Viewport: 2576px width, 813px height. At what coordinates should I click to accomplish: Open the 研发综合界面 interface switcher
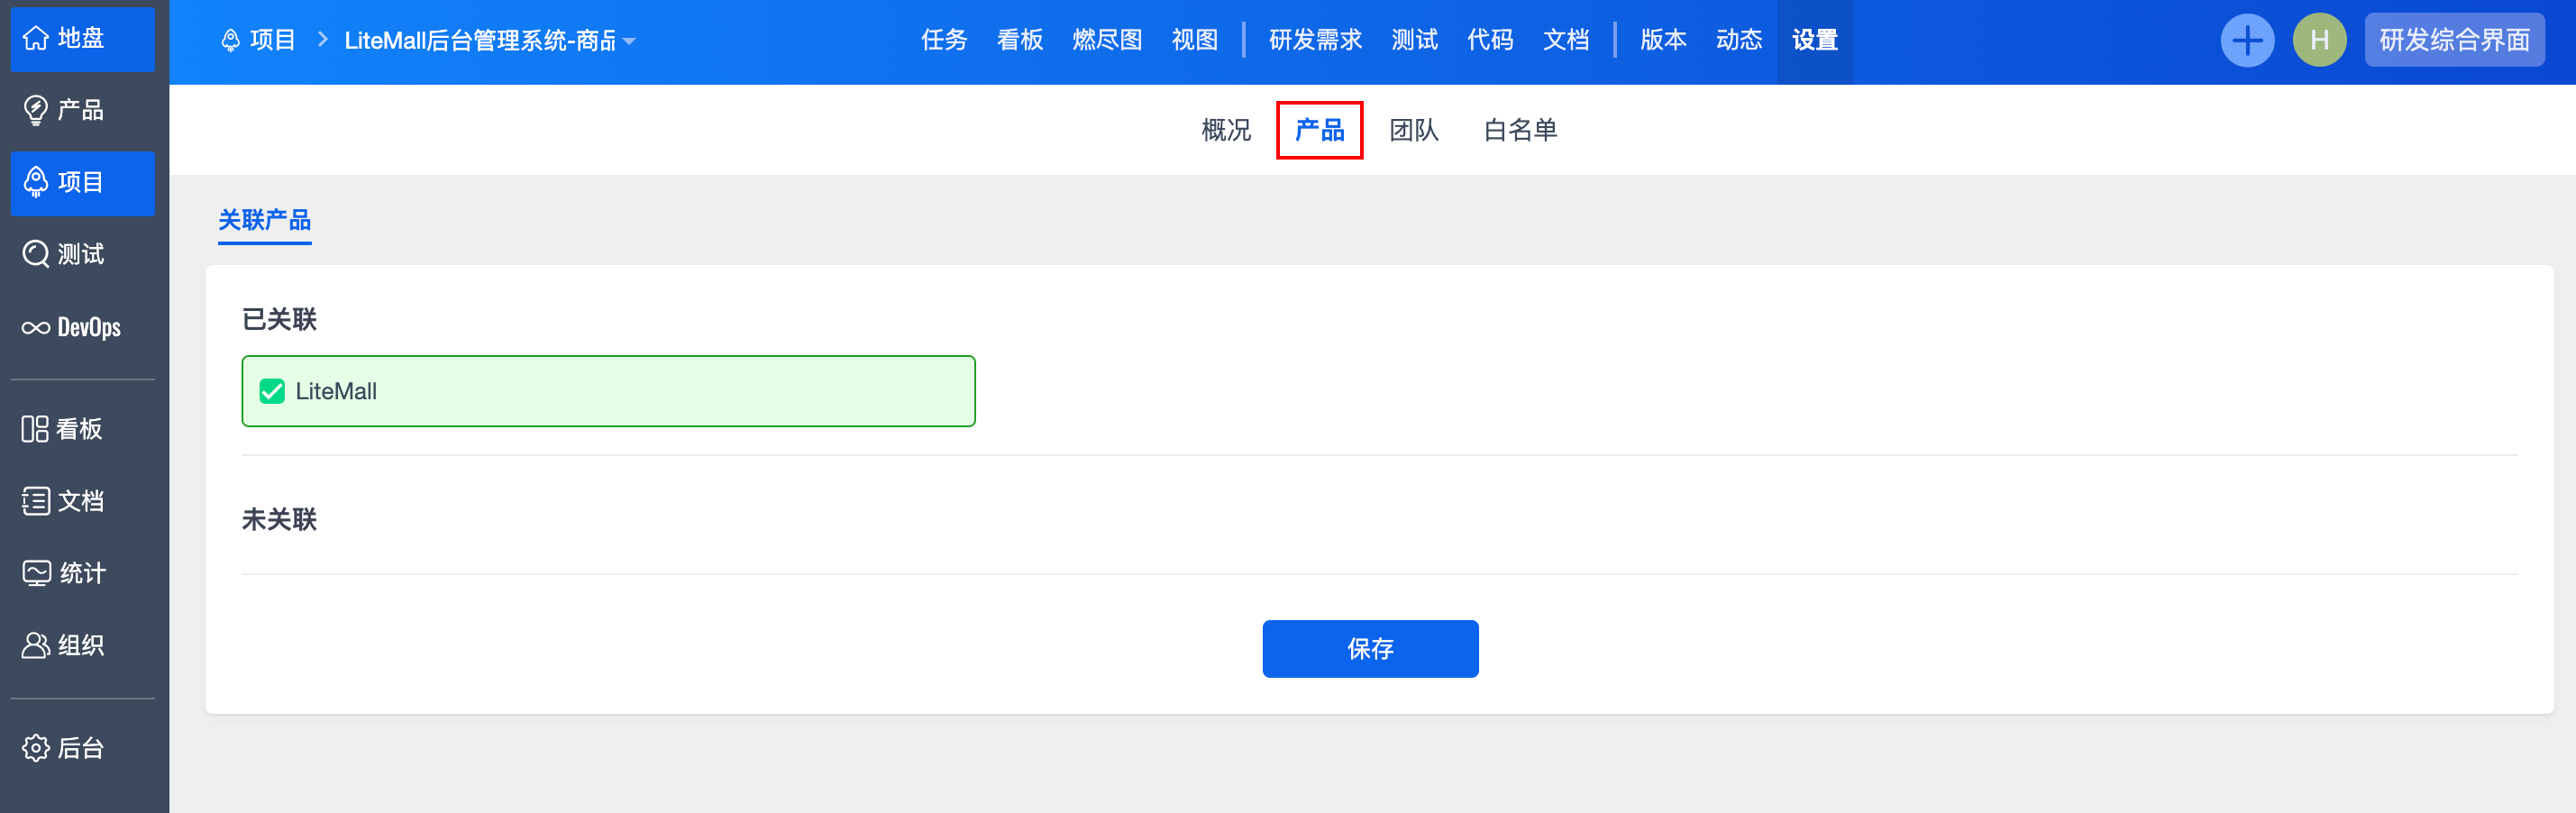pos(2454,40)
